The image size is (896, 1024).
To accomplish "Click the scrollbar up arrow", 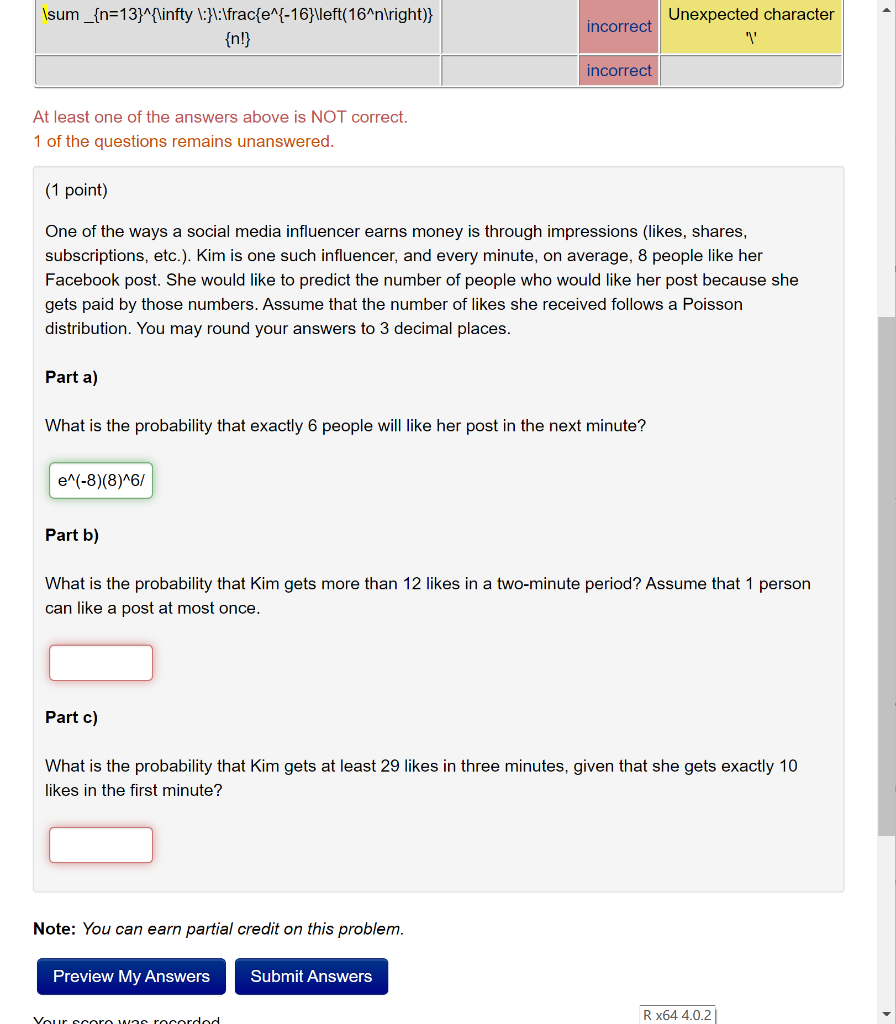I will 888,8.
